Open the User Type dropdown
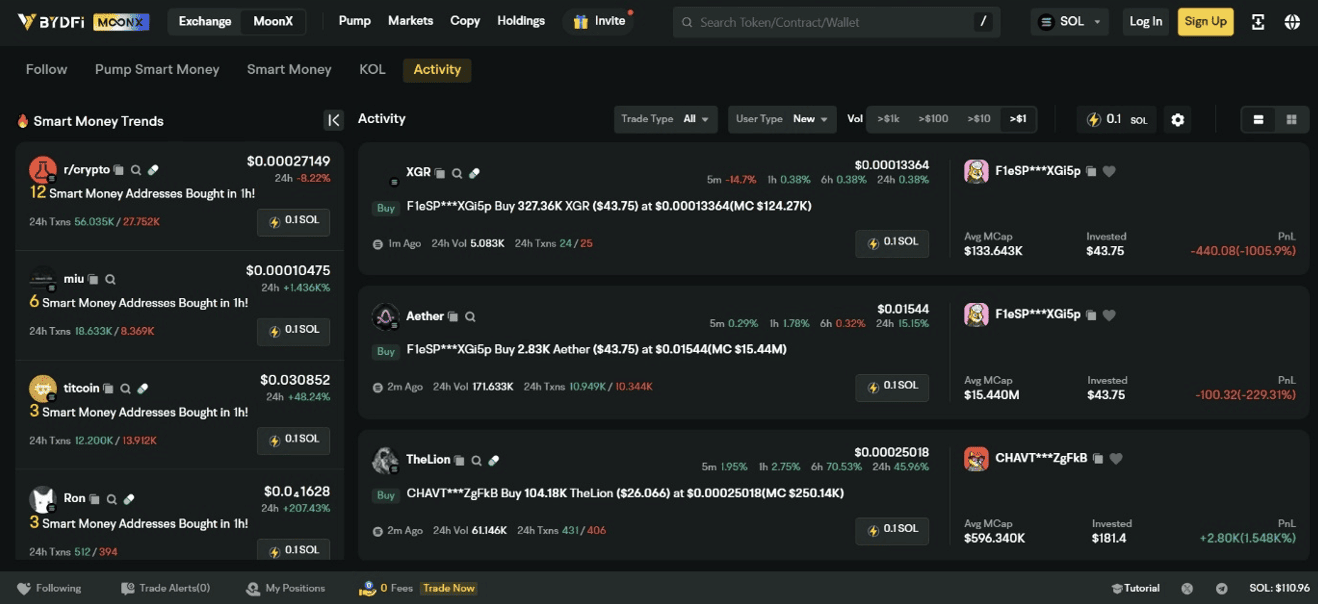The height and width of the screenshot is (604, 1318). 781,119
